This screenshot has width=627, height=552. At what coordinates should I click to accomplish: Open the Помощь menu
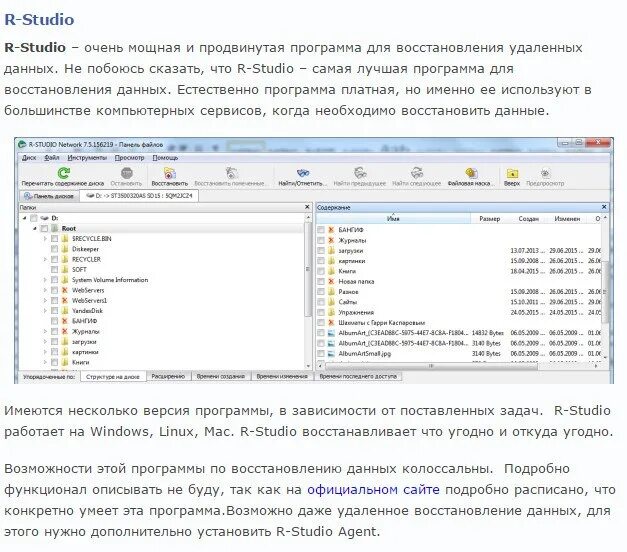(x=165, y=158)
